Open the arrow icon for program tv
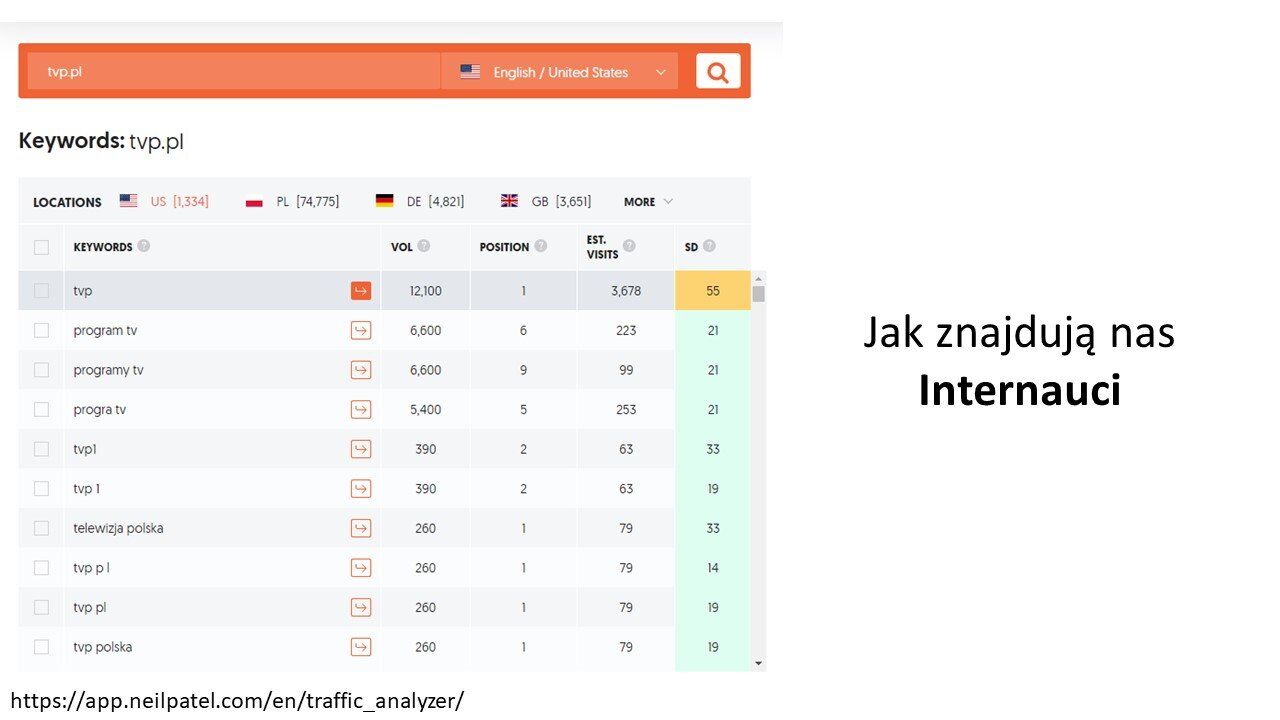 361,330
